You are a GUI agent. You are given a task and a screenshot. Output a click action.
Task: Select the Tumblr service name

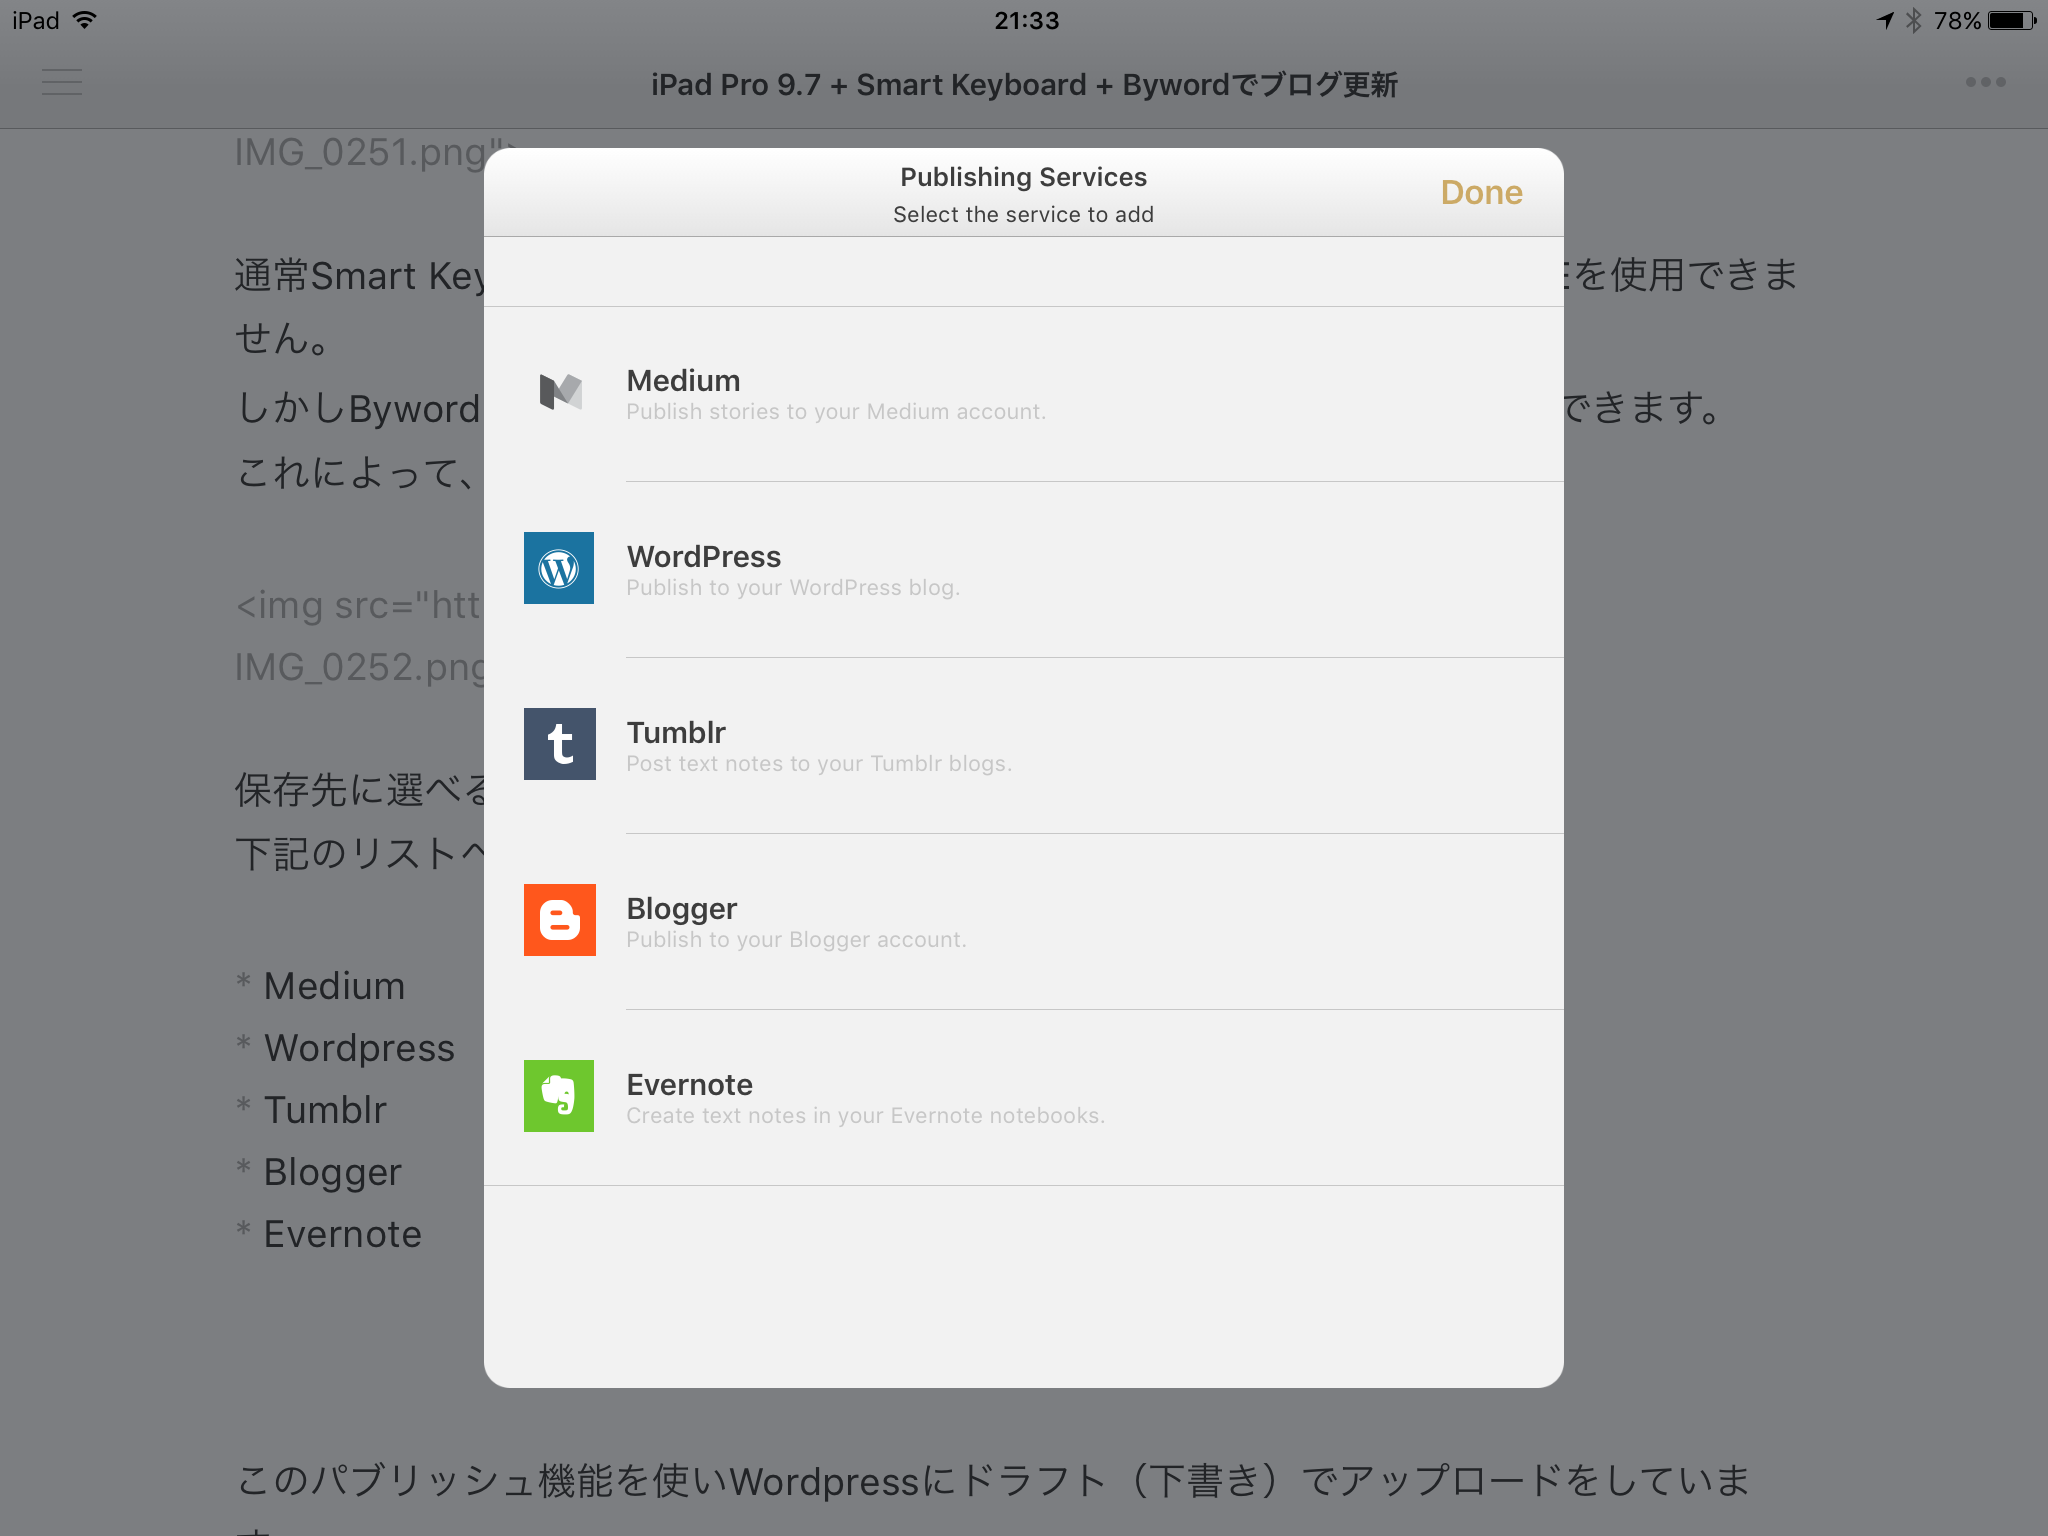[676, 733]
